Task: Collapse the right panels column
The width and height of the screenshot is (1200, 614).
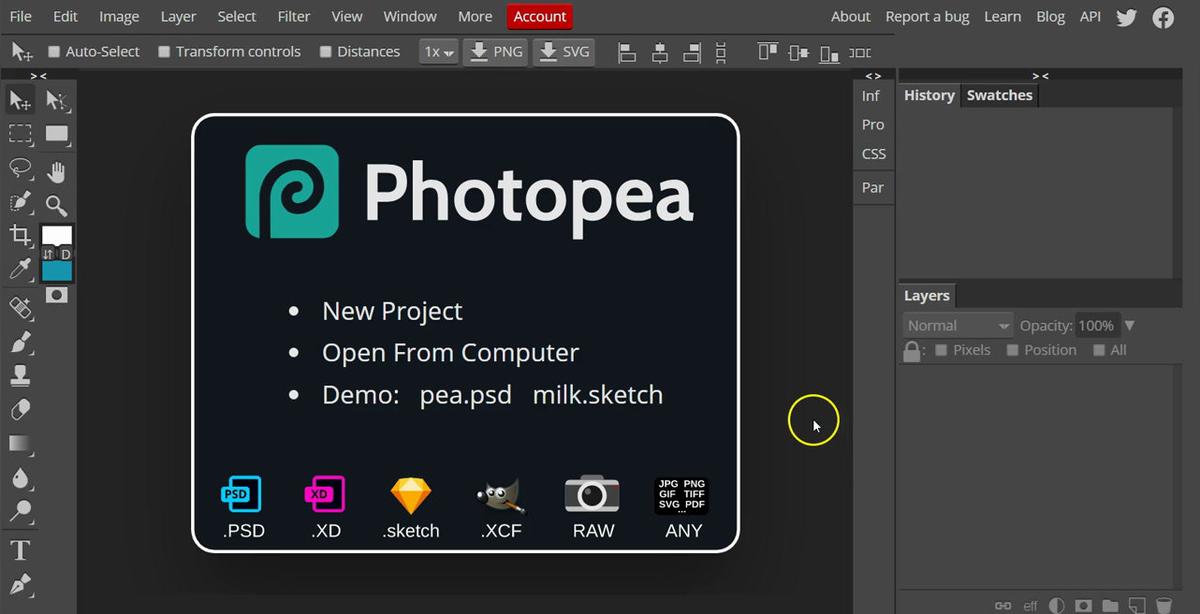Action: click(1040, 76)
